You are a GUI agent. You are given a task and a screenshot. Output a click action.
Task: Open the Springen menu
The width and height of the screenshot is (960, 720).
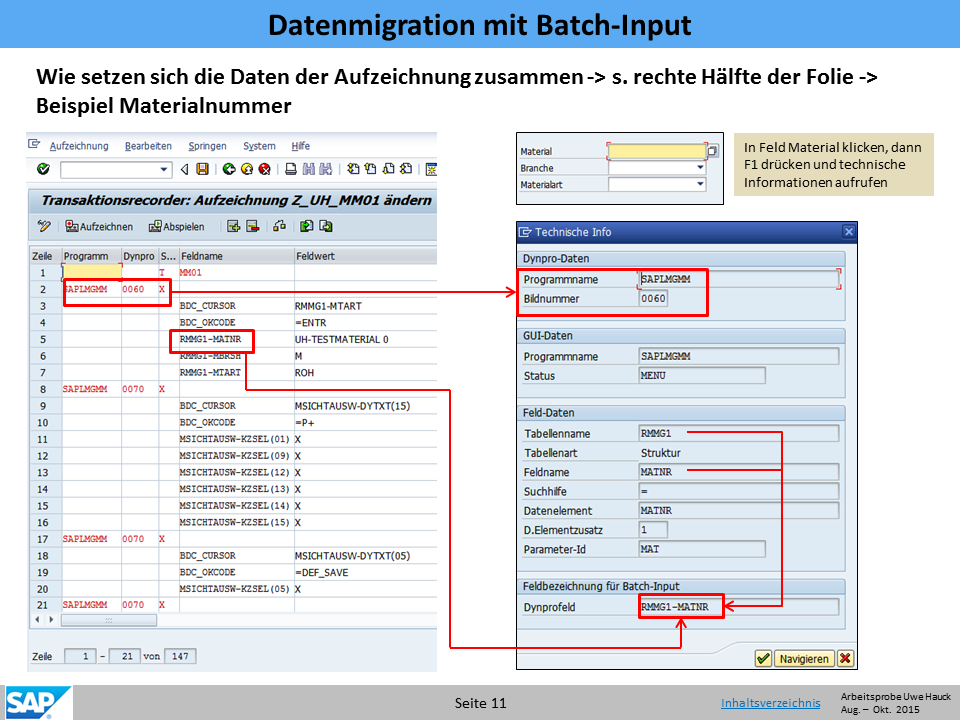click(207, 146)
